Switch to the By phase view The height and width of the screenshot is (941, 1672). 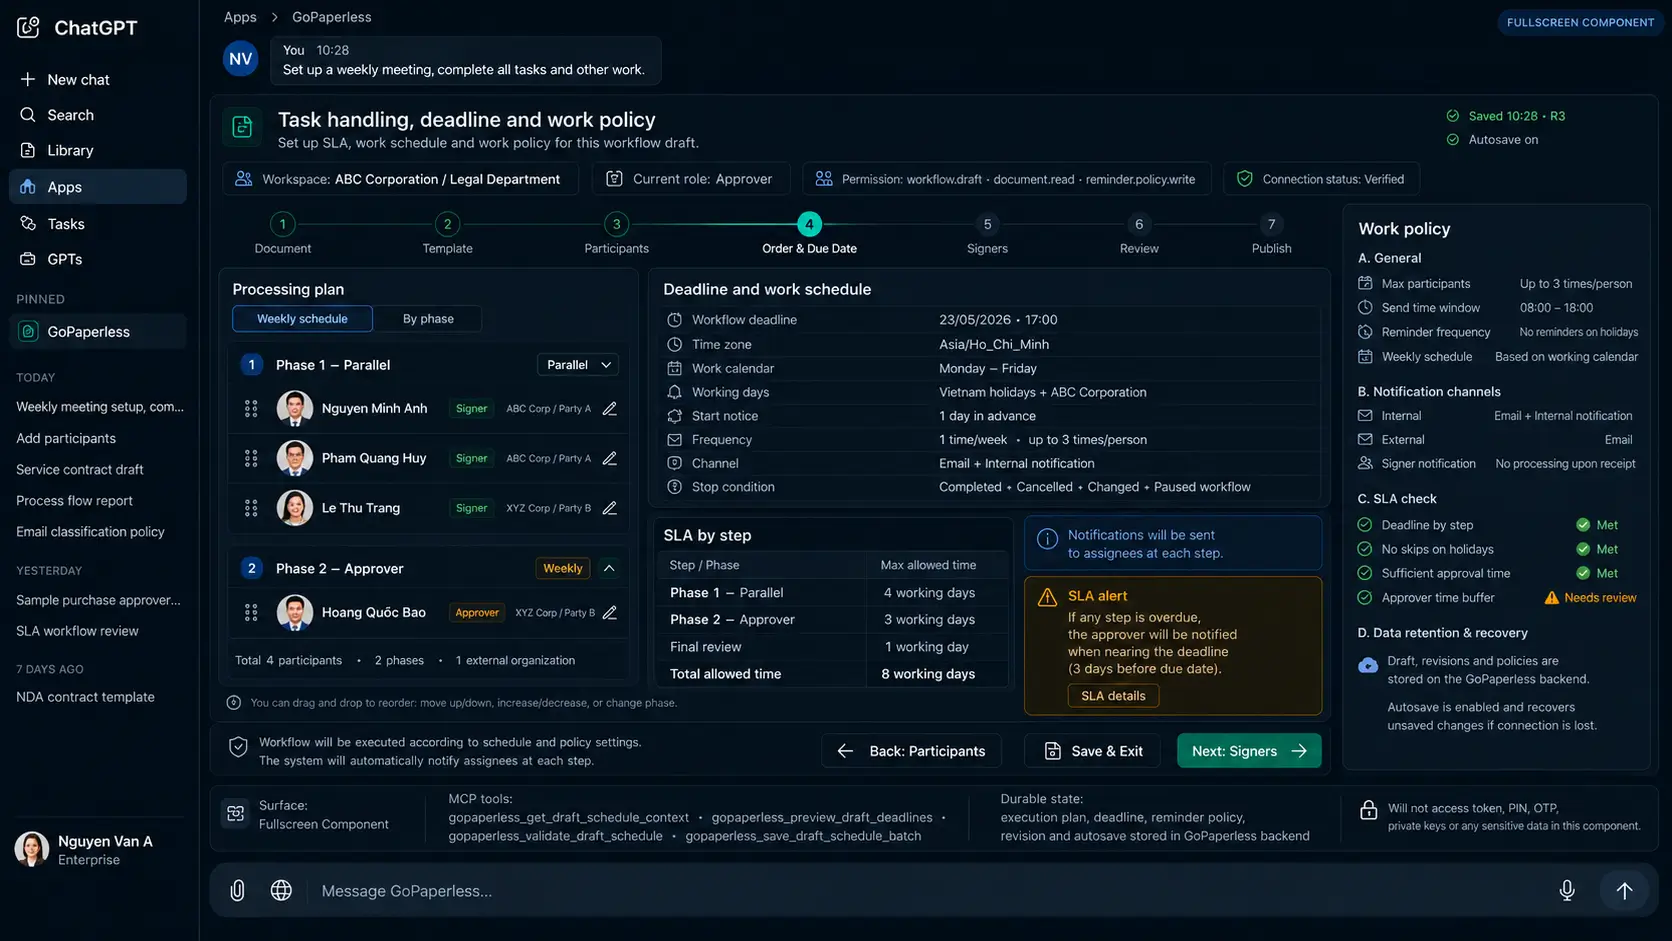click(x=428, y=319)
